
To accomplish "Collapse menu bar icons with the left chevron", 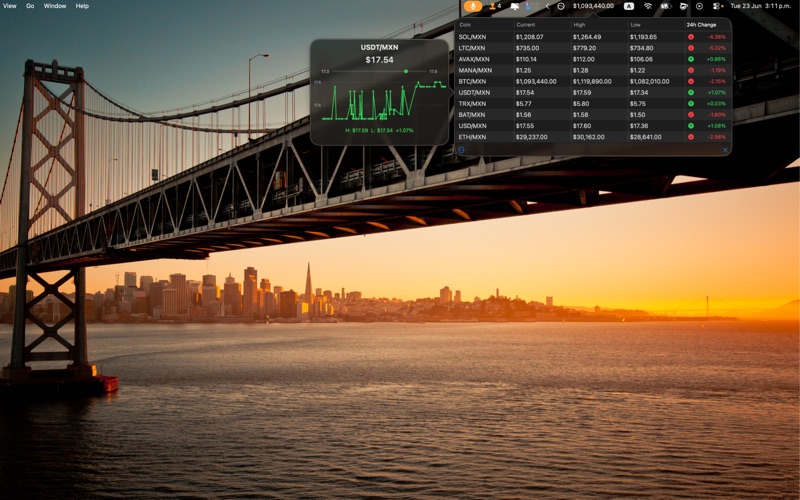I will point(547,6).
